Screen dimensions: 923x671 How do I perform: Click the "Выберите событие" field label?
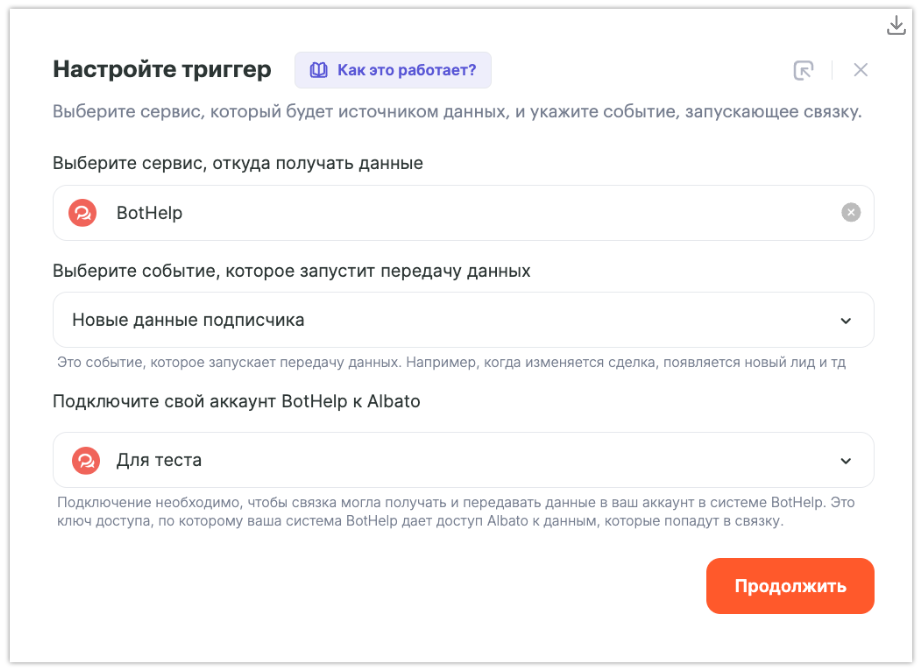(291, 271)
